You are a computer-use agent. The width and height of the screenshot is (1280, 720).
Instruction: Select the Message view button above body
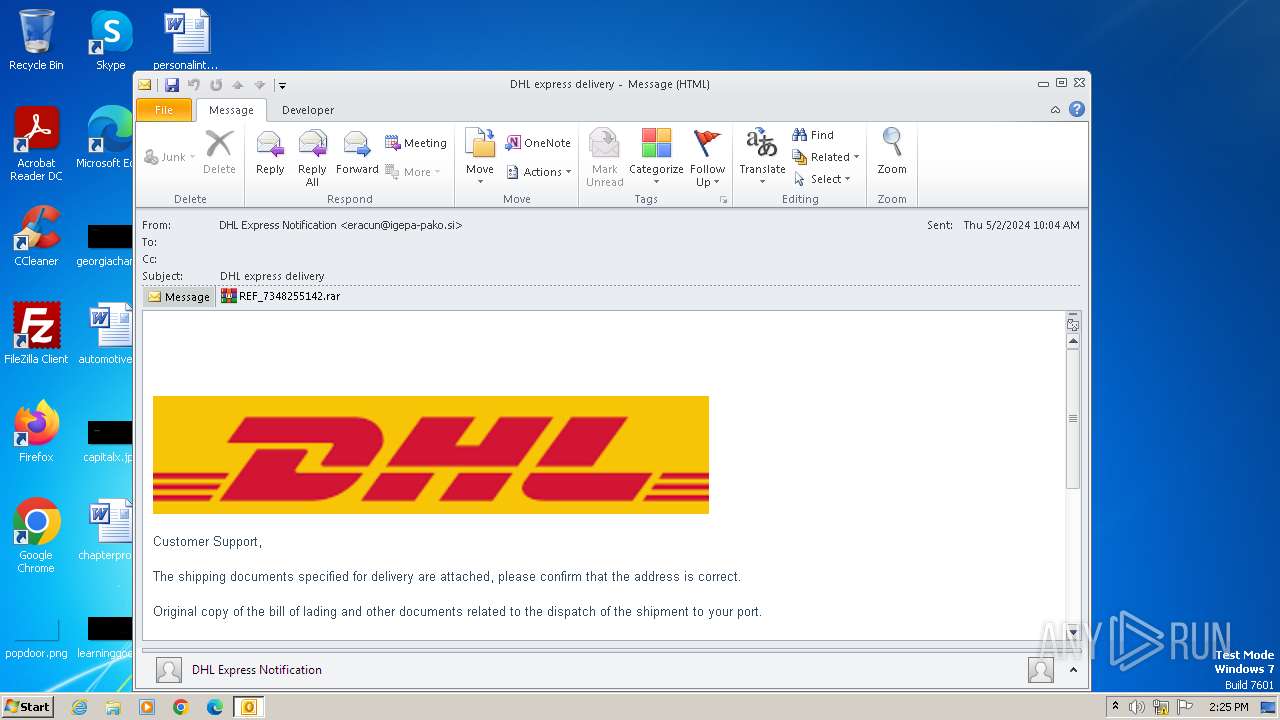pos(178,296)
